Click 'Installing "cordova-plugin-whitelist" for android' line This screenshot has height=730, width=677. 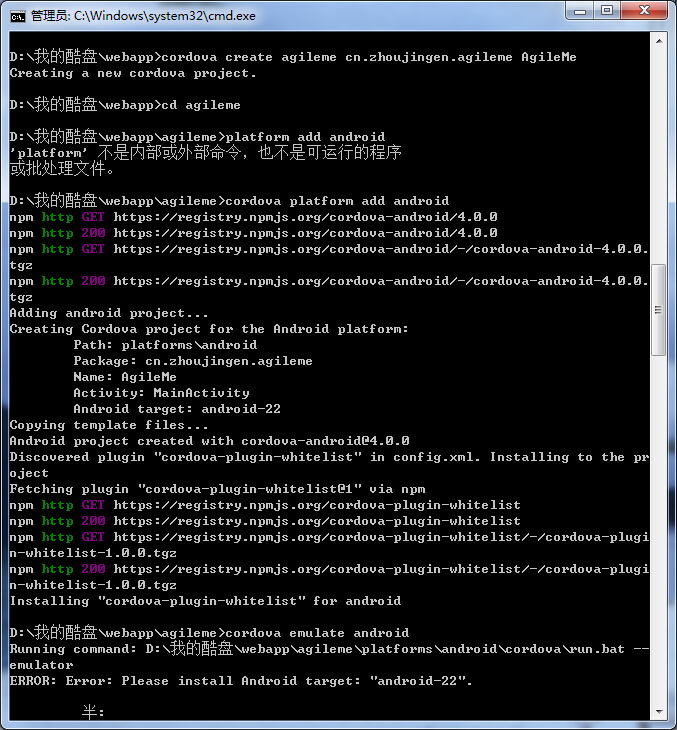205,601
